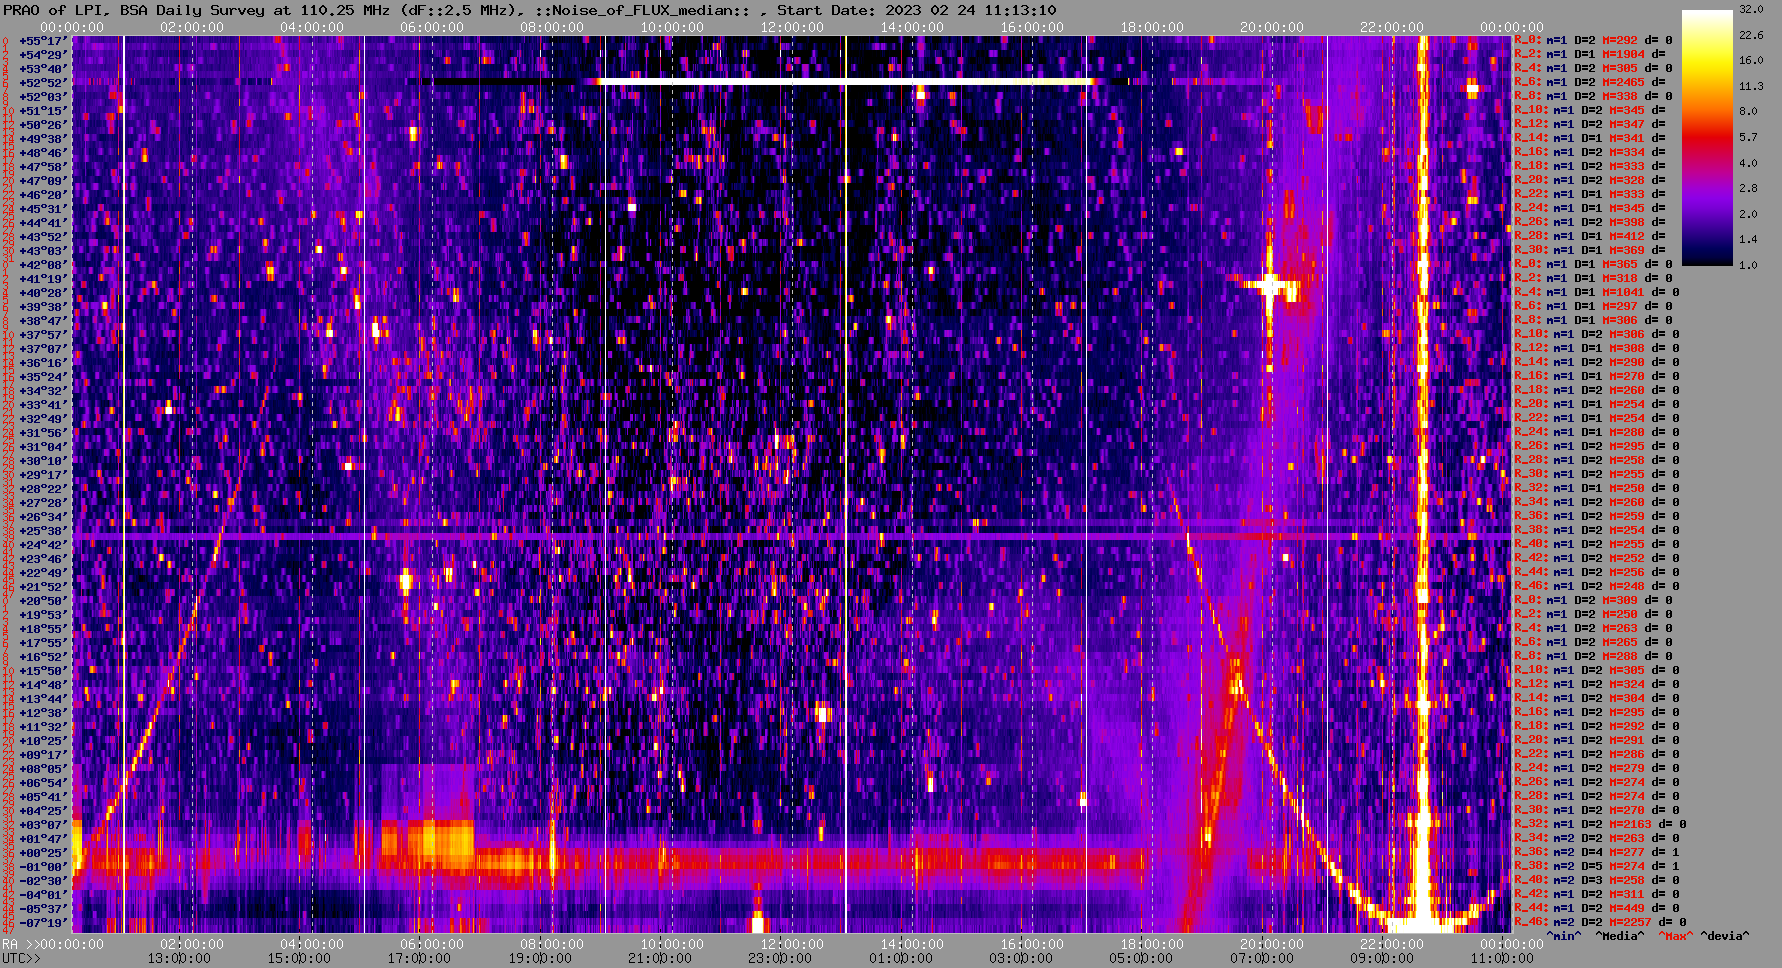The image size is (1782, 968).
Task: Click the stats row showing D=5 M=274
Action: 1597,866
